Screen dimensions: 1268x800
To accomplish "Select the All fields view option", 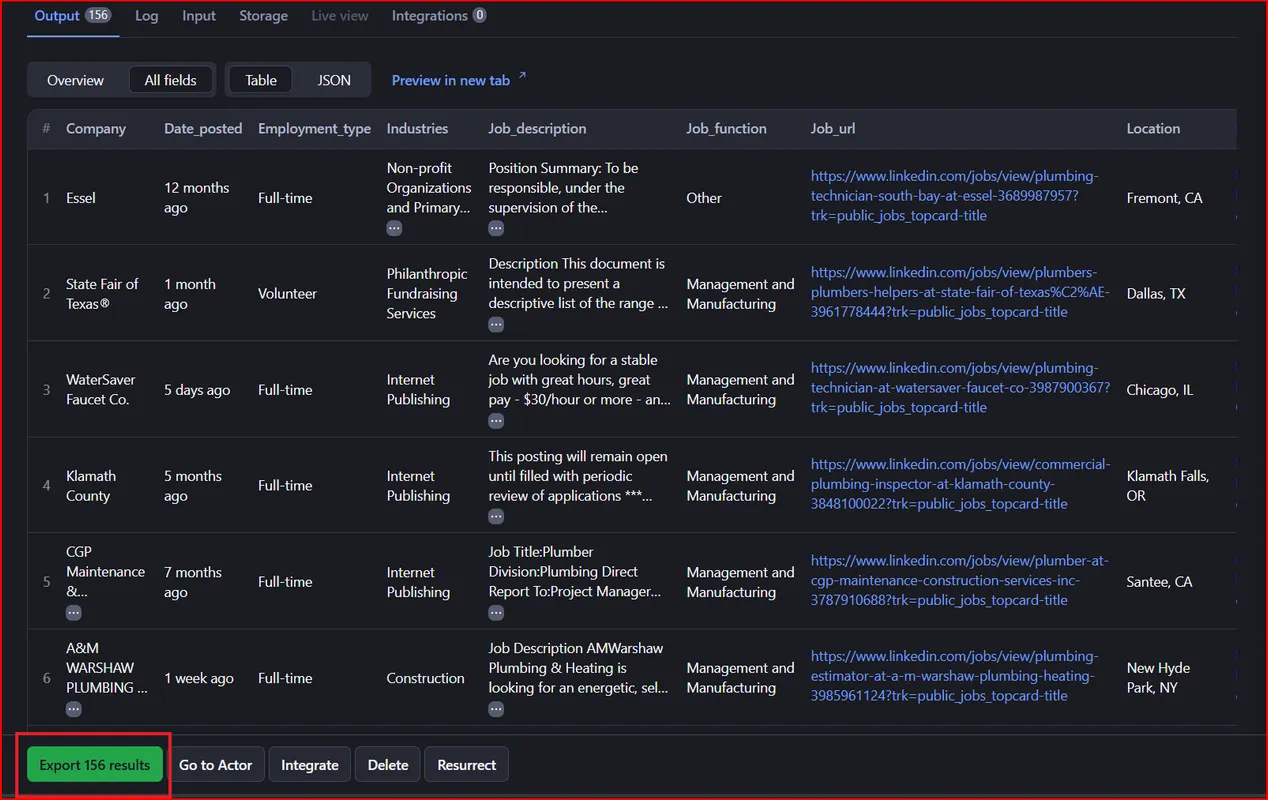I will coord(171,80).
